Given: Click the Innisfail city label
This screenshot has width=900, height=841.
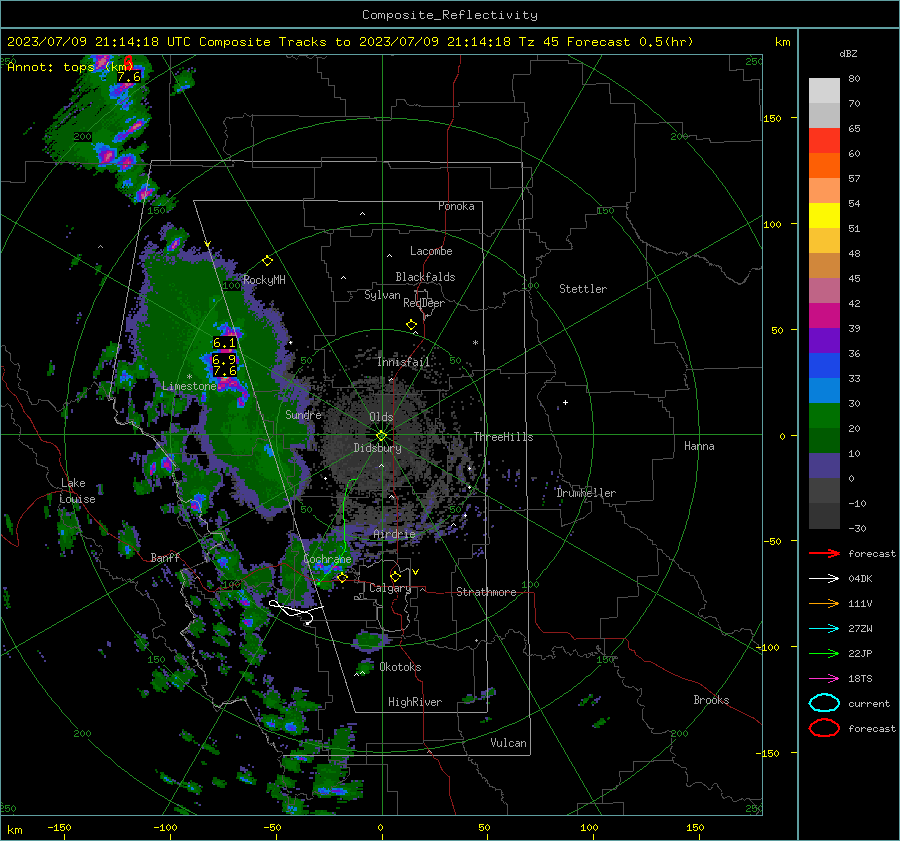Looking at the screenshot, I should pyautogui.click(x=403, y=362).
